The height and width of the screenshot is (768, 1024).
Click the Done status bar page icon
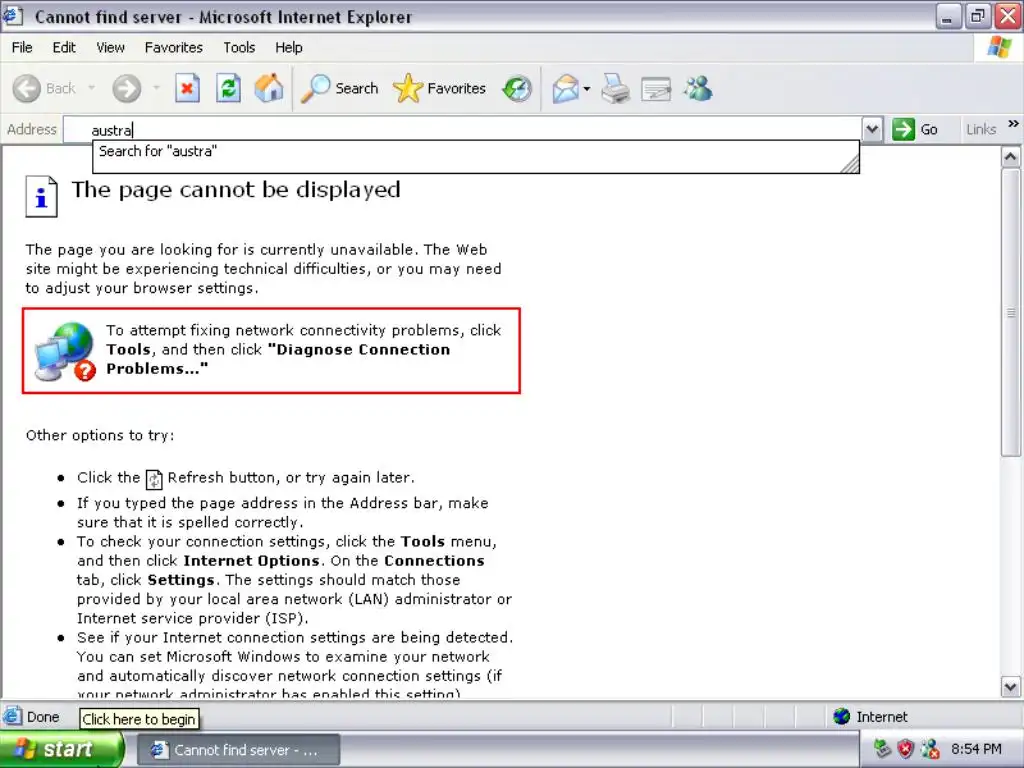click(12, 717)
